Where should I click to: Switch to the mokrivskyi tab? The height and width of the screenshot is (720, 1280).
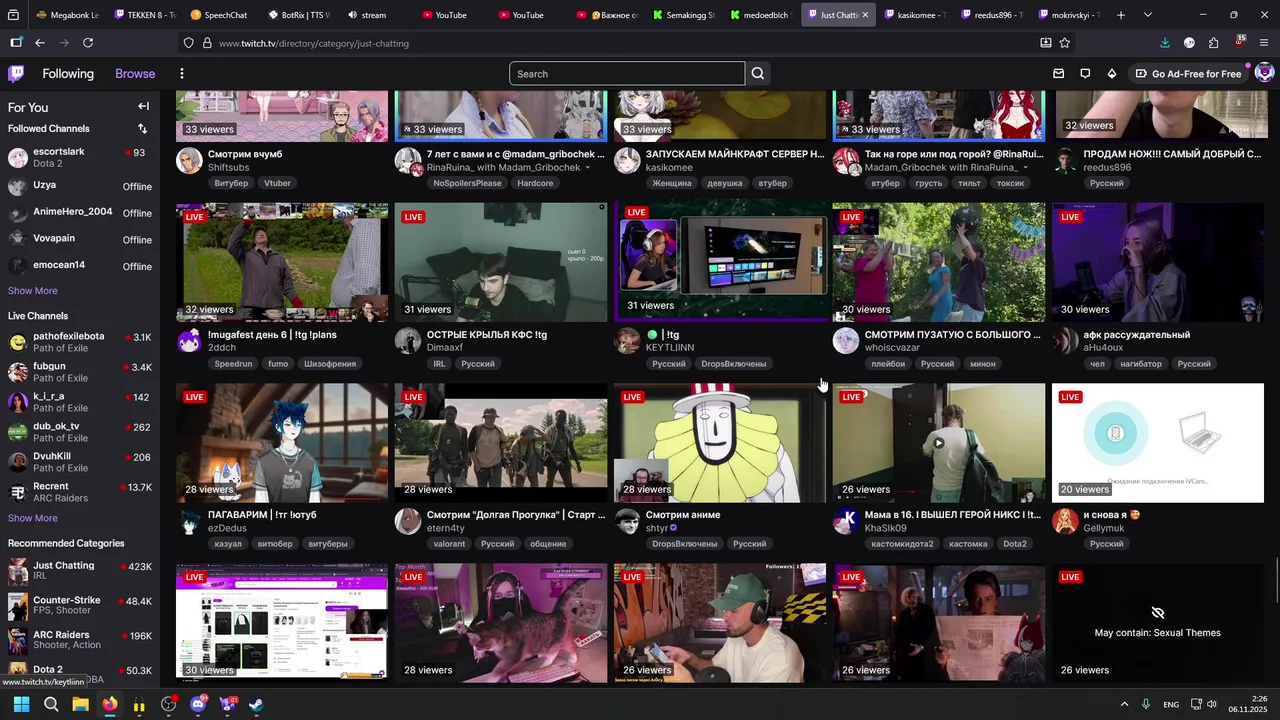(x=1068, y=15)
